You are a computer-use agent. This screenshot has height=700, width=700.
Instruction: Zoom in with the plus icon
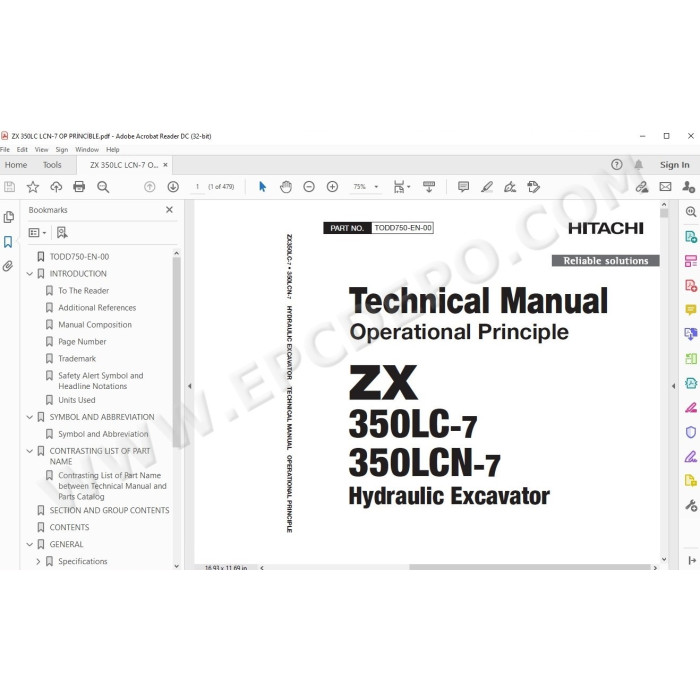[x=332, y=187]
